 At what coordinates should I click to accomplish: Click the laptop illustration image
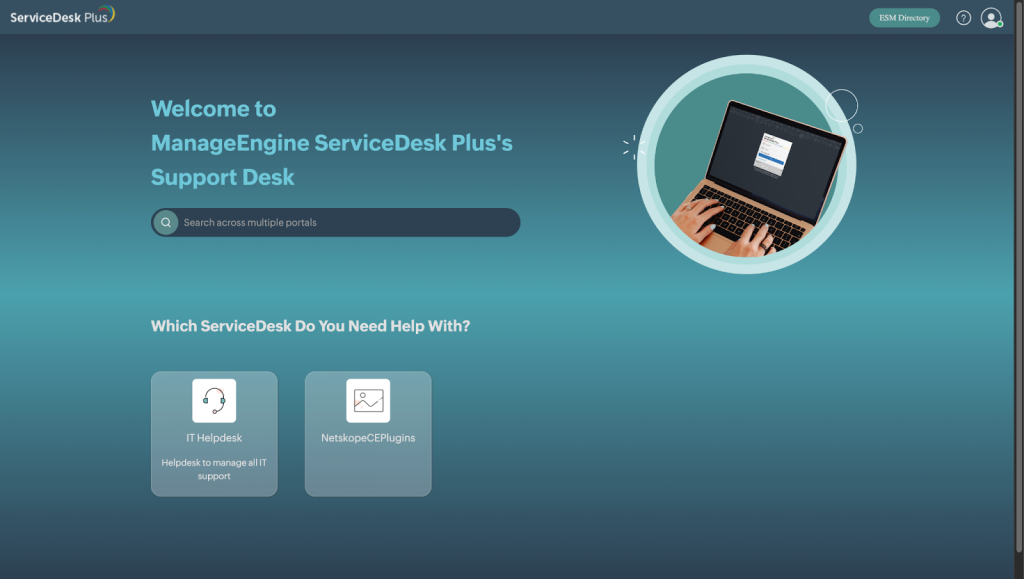tap(747, 164)
